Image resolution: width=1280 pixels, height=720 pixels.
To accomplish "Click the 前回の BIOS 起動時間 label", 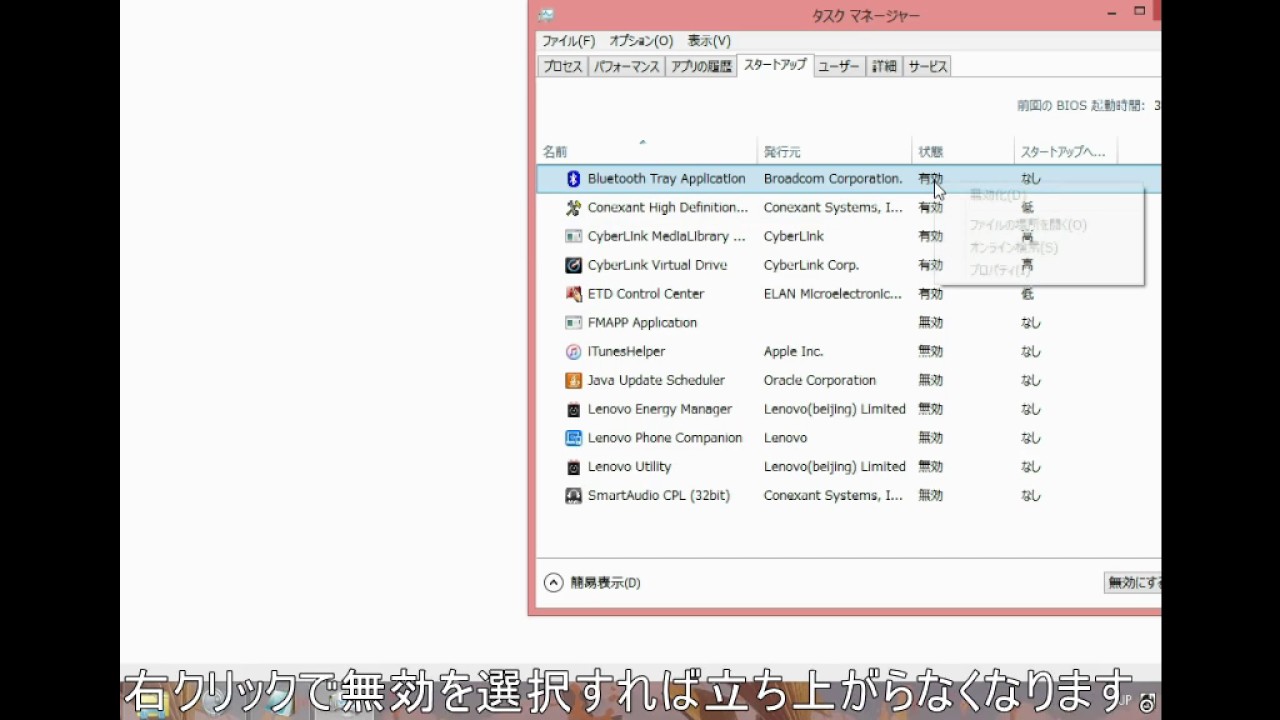I will (x=1083, y=105).
